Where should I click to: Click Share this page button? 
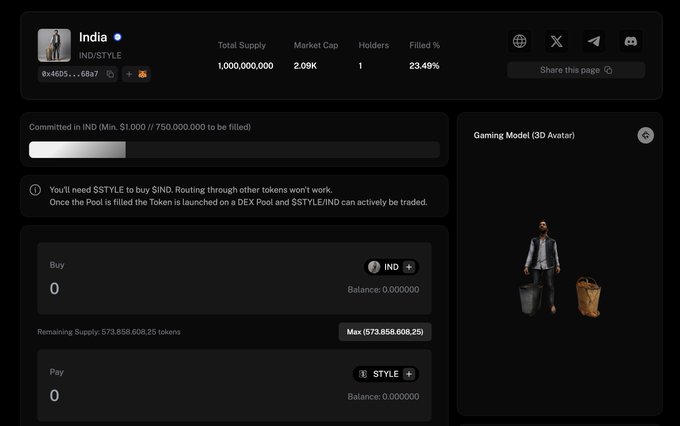pyautogui.click(x=575, y=70)
